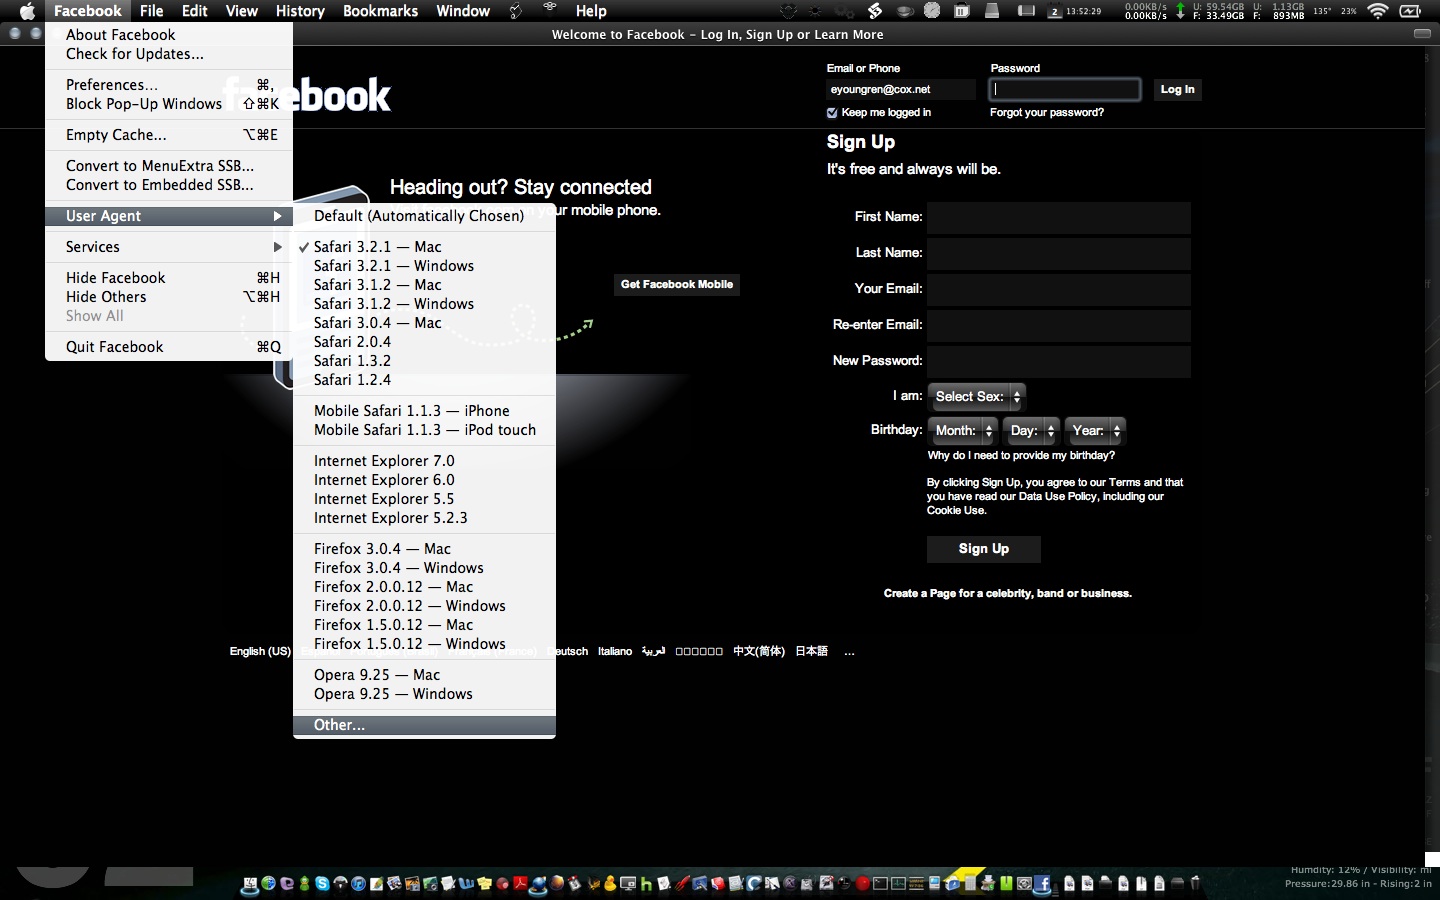Choose Other... user agent option
This screenshot has width=1440, height=900.
point(424,725)
